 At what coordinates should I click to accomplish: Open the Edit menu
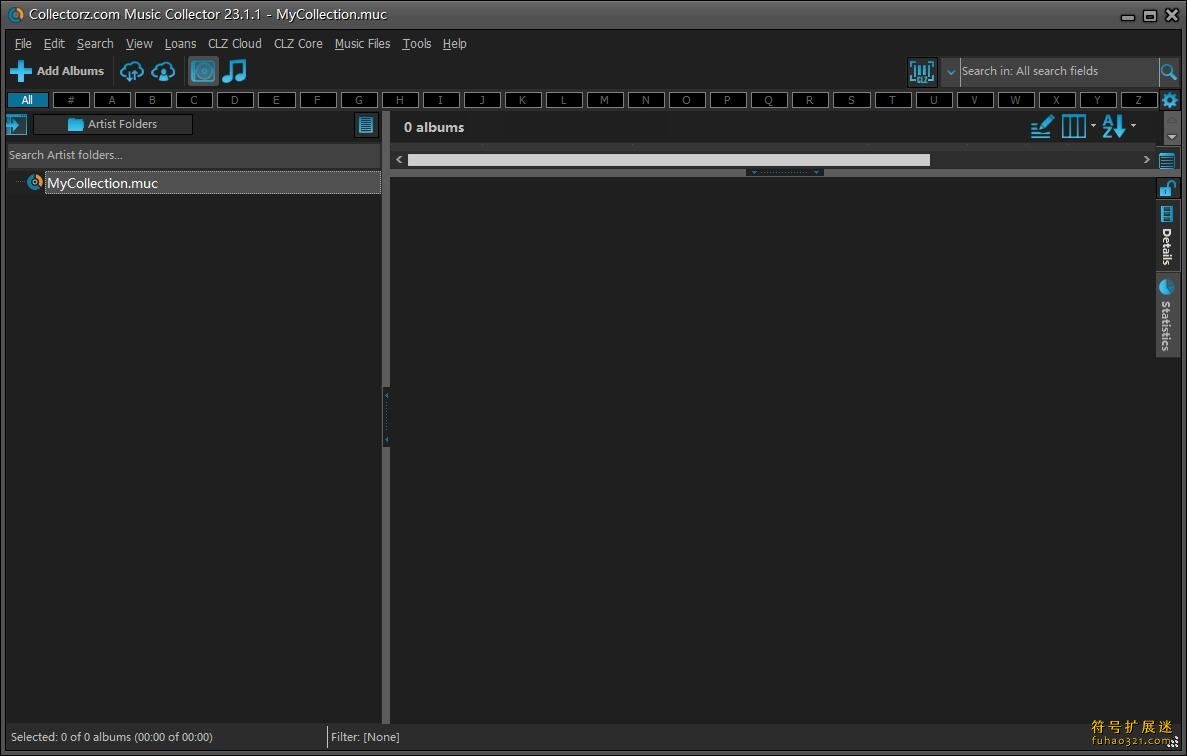click(x=54, y=44)
